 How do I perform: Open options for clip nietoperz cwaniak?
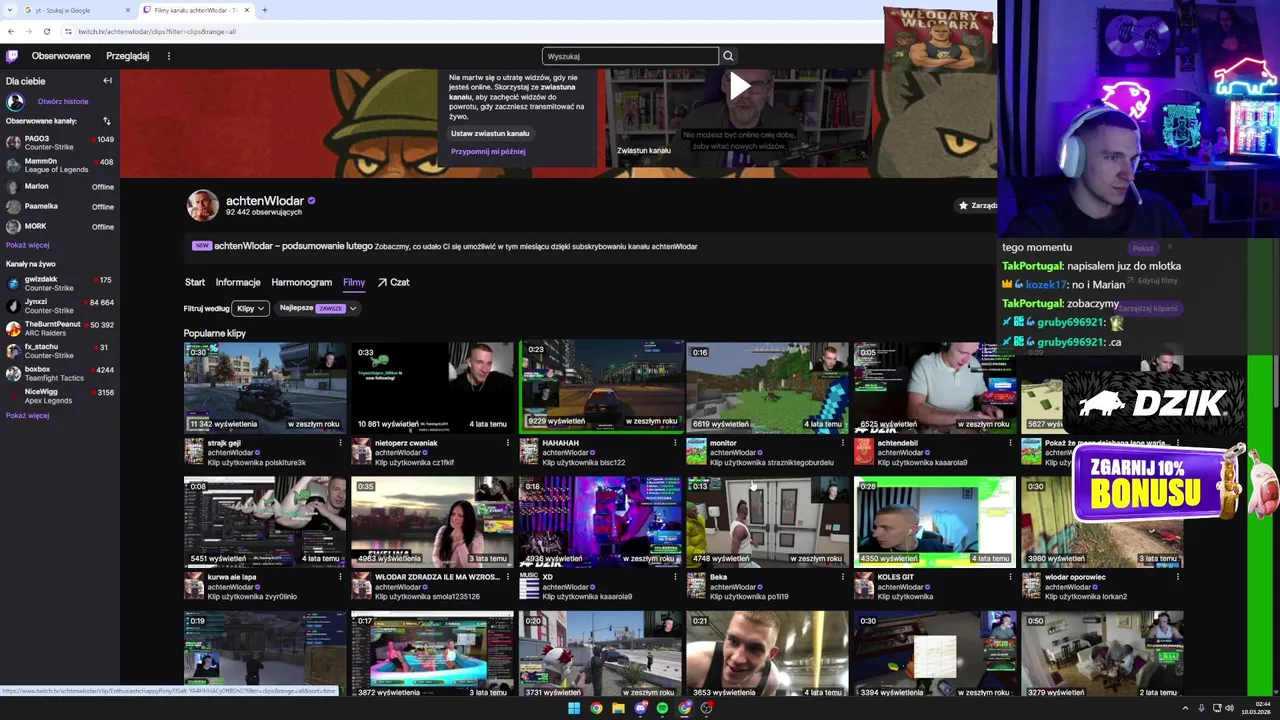pyautogui.click(x=507, y=443)
